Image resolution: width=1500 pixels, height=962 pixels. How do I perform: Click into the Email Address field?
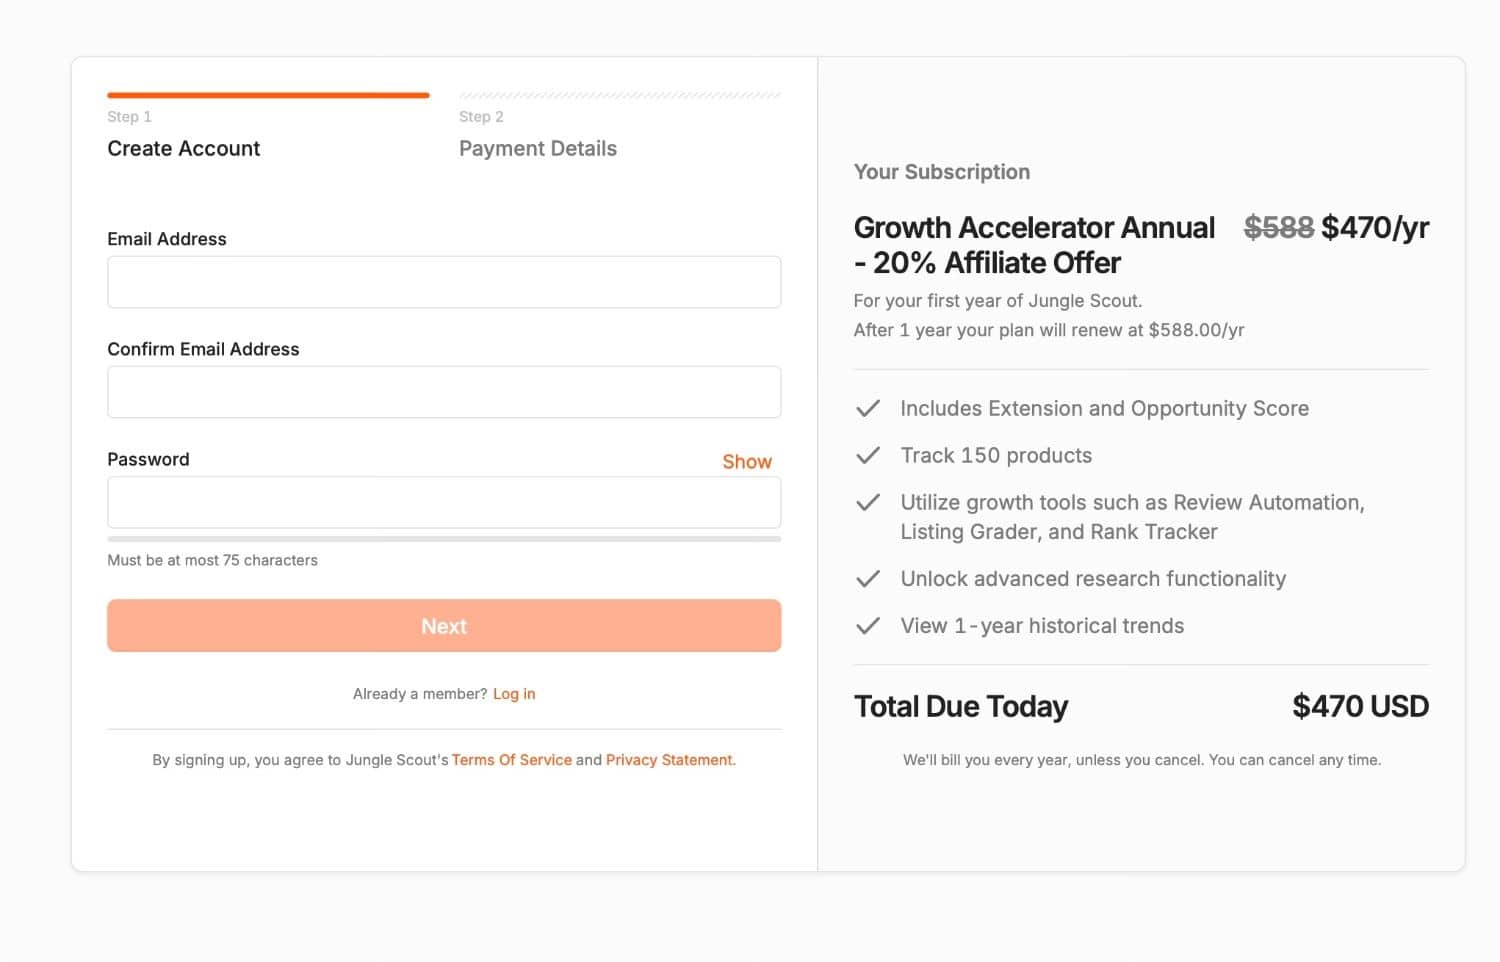click(444, 282)
